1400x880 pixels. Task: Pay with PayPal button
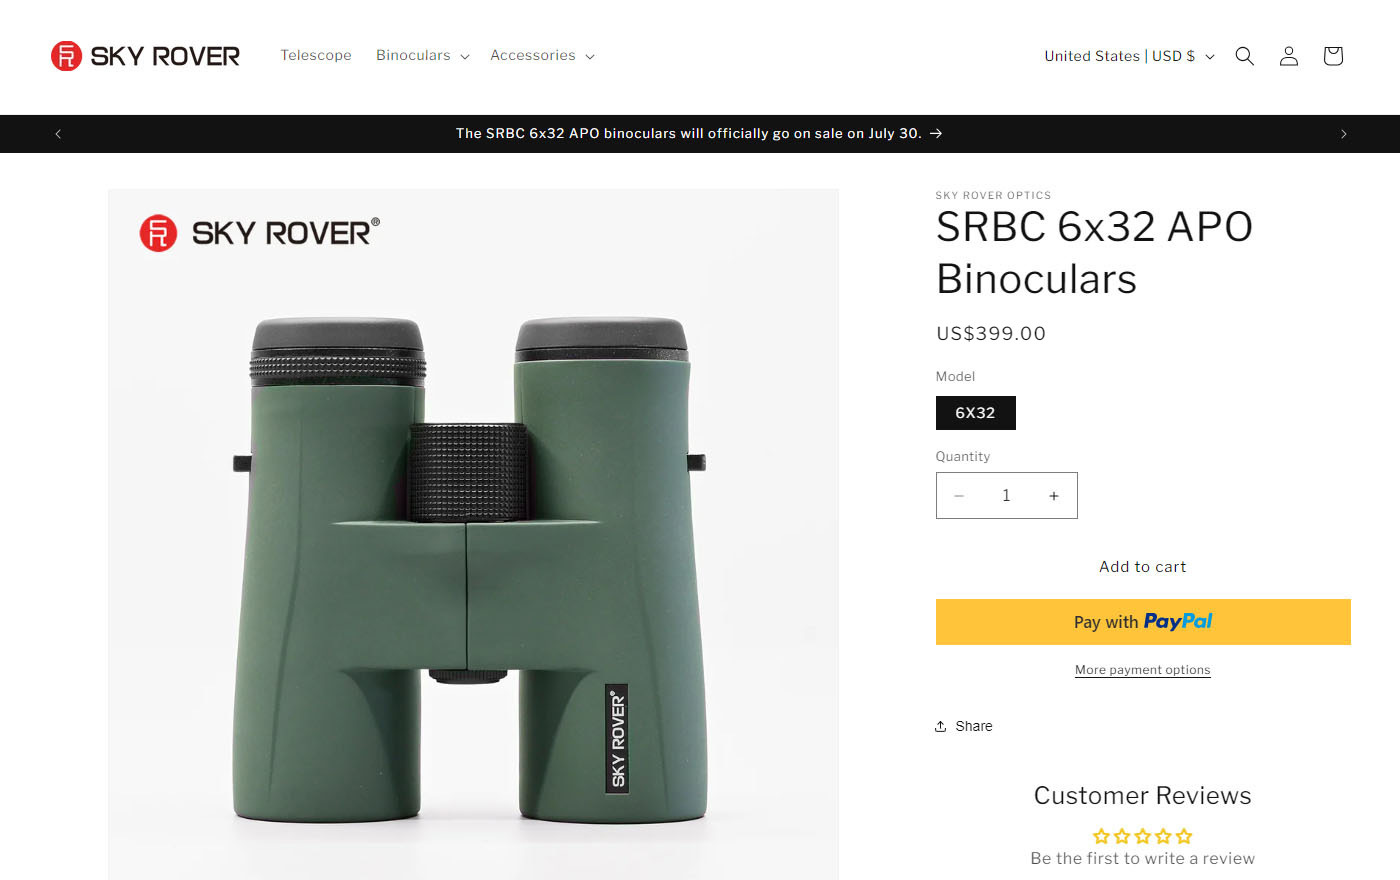point(1143,622)
